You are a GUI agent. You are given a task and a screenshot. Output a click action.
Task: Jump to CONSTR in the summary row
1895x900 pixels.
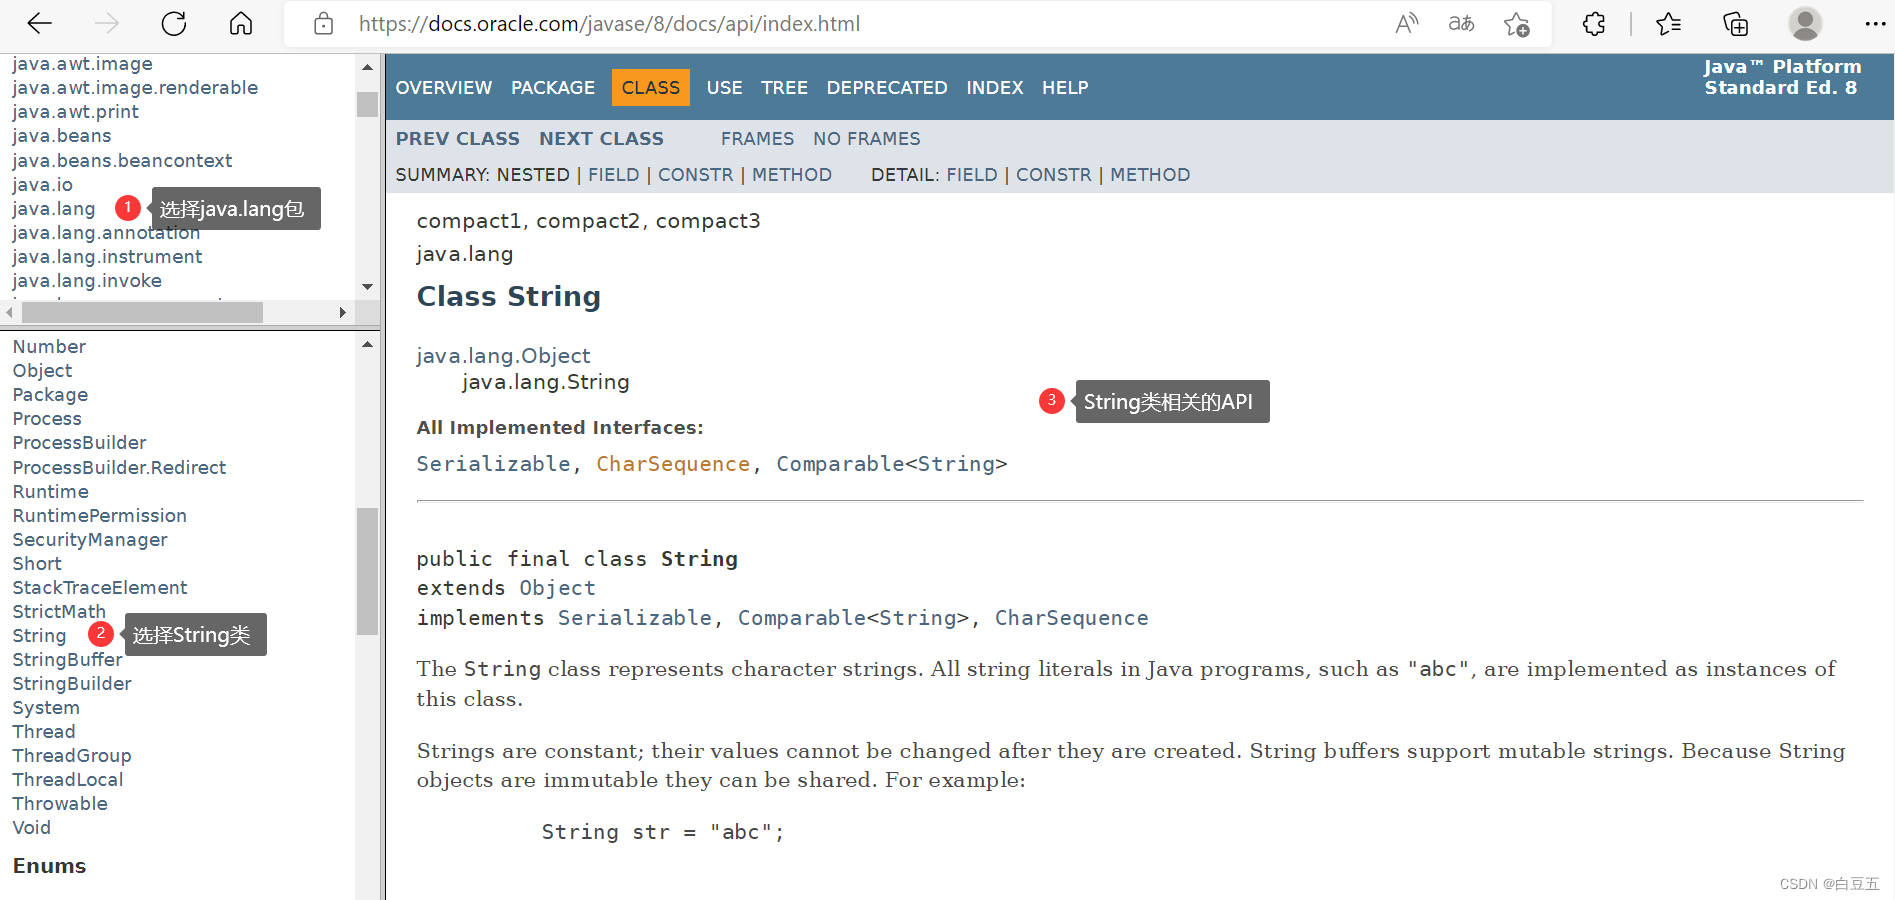tap(695, 175)
